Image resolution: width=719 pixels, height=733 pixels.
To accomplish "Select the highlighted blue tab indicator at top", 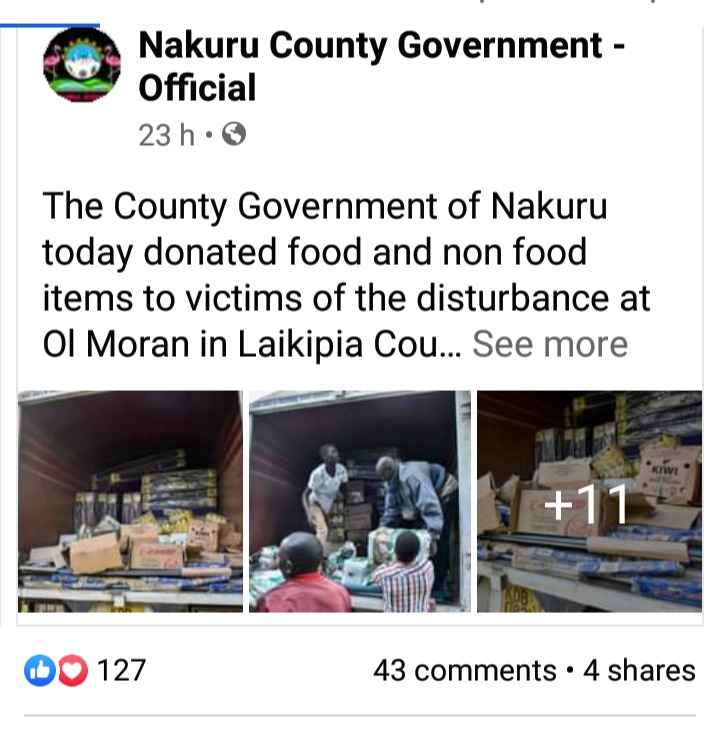I will [x=50, y=25].
